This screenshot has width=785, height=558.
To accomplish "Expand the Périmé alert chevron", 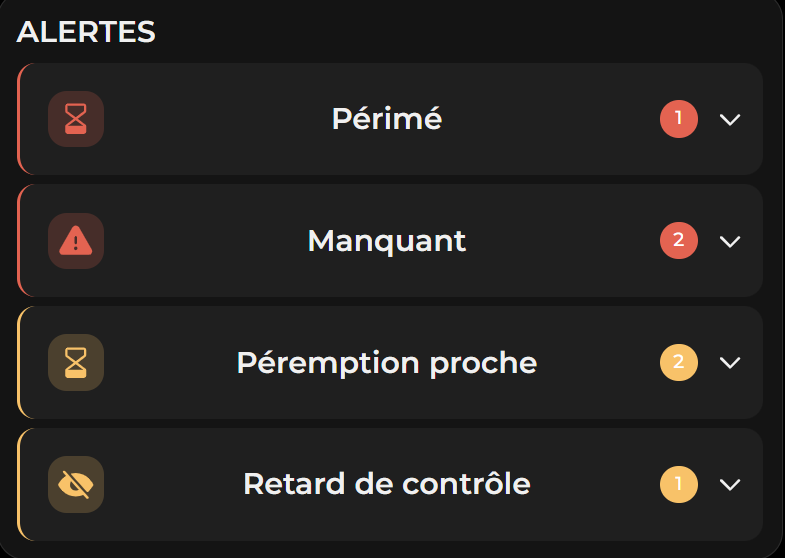I will pyautogui.click(x=730, y=119).
